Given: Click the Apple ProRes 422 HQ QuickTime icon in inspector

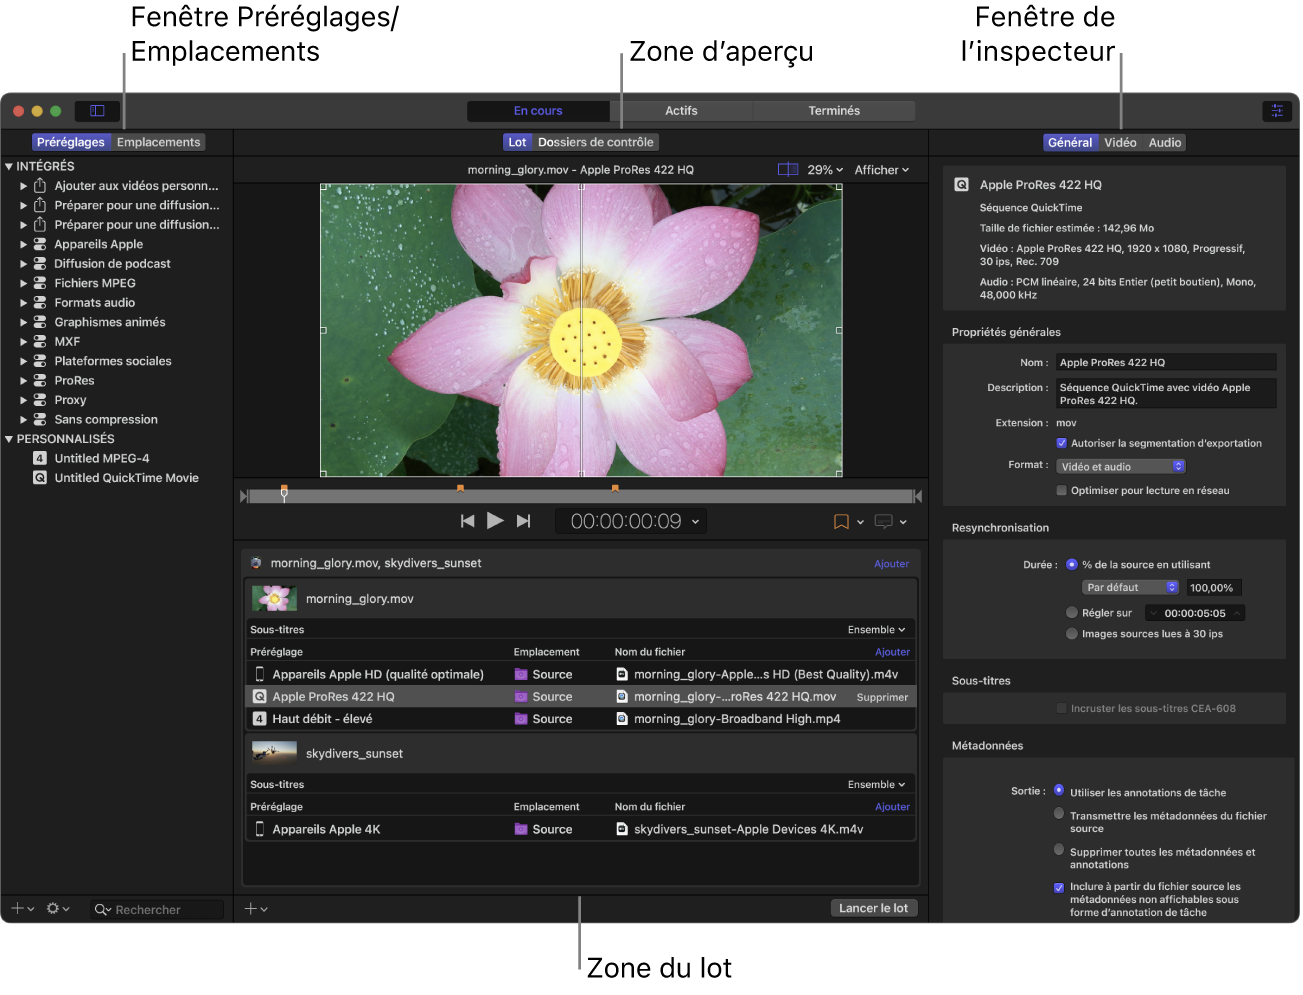Looking at the screenshot, I should pos(961,185).
